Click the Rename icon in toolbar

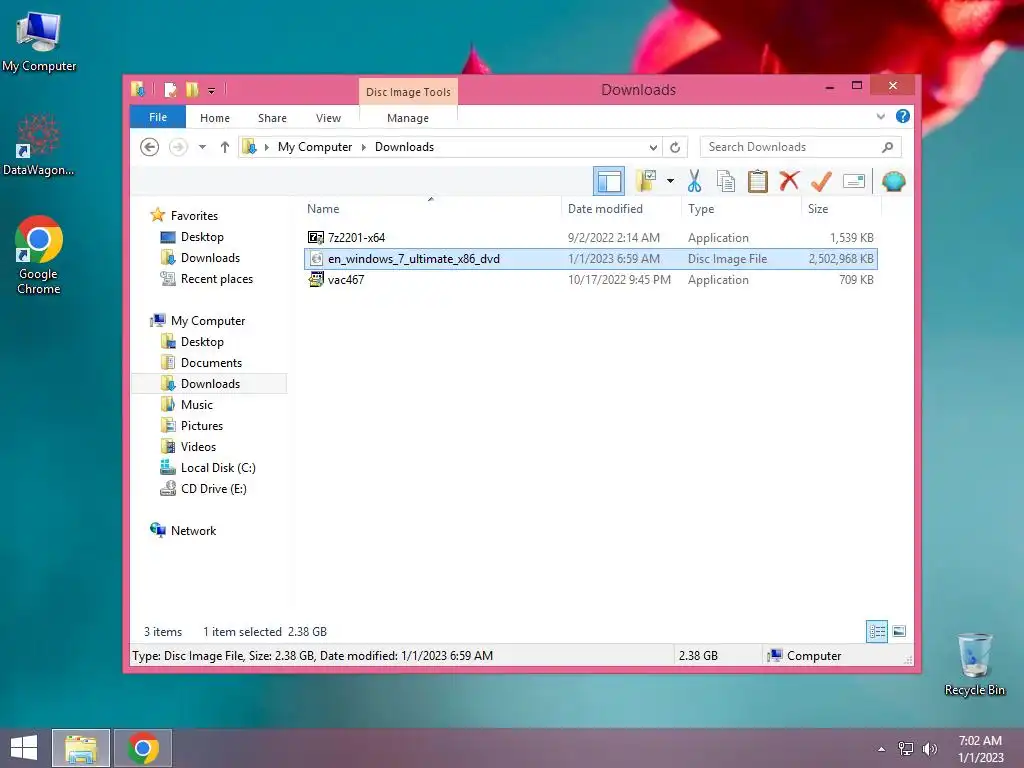854,182
